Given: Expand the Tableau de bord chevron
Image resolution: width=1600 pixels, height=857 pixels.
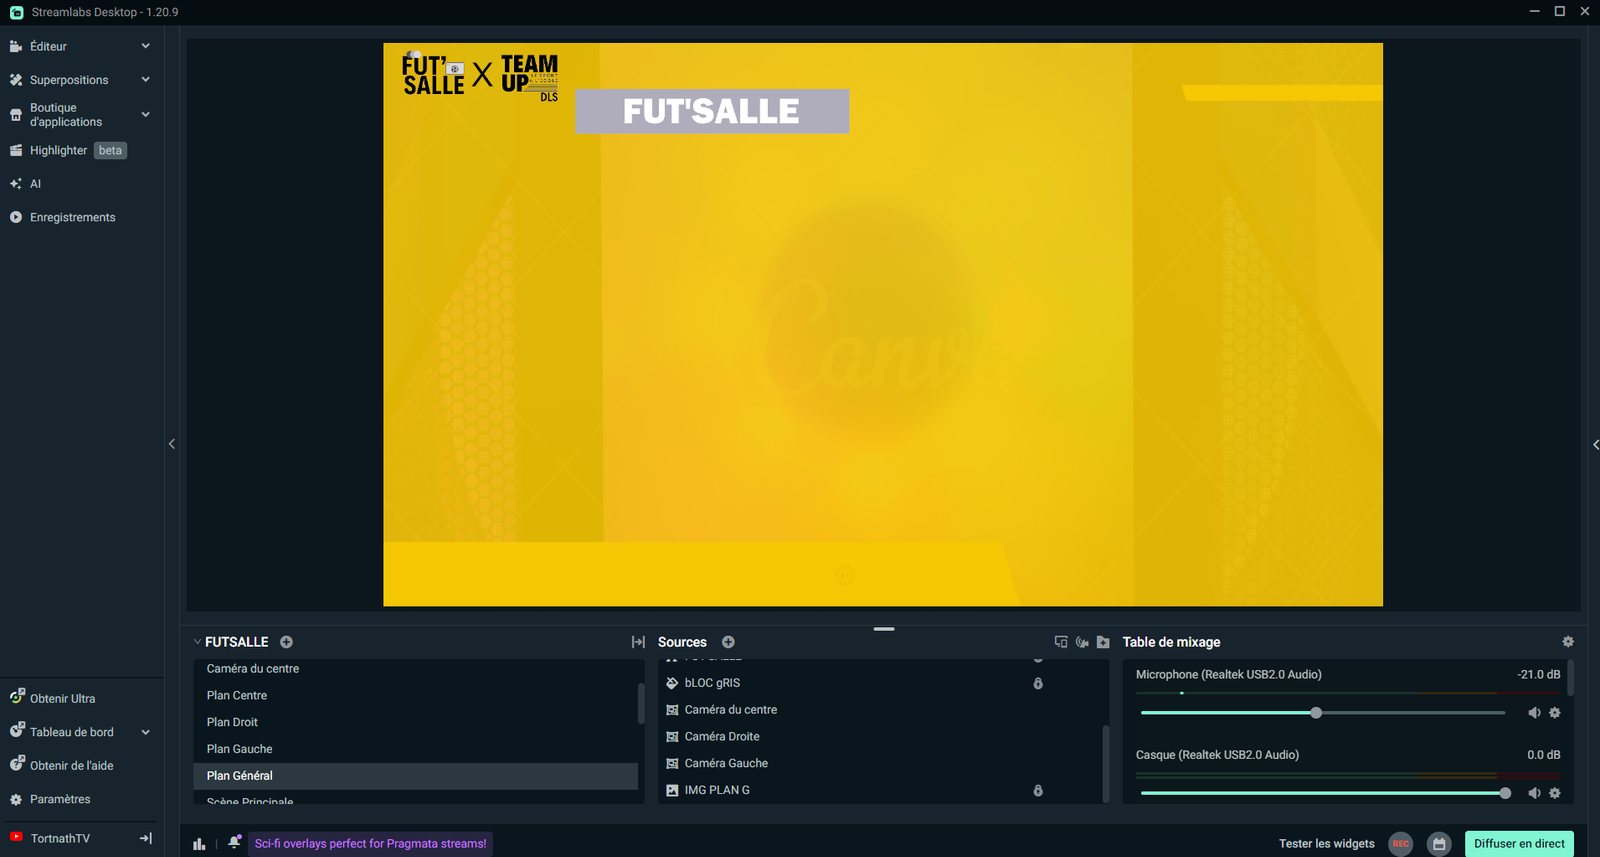Looking at the screenshot, I should [146, 732].
